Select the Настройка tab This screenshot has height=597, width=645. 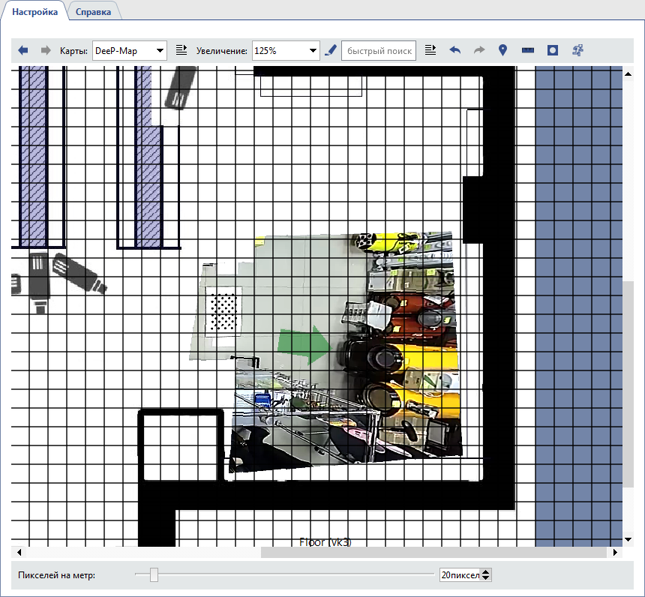click(x=34, y=11)
